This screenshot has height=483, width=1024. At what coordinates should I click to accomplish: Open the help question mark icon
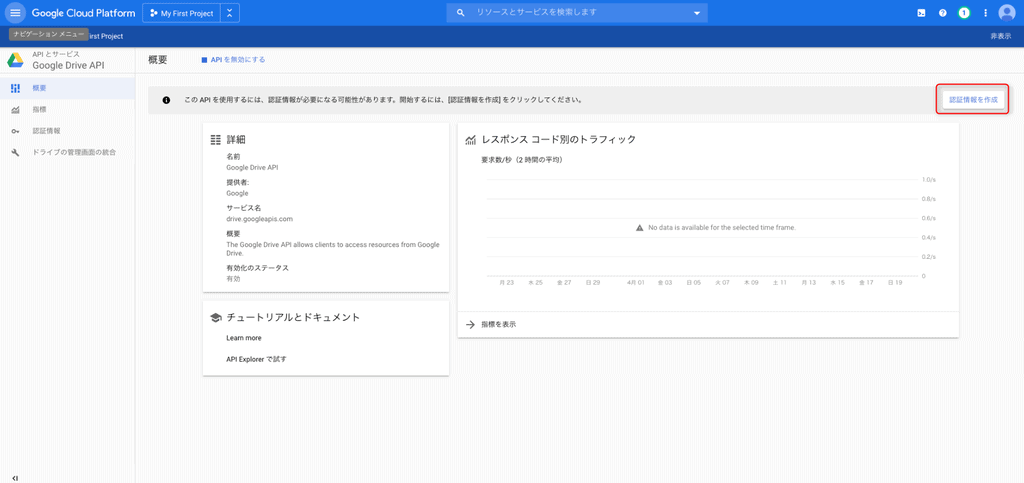942,13
